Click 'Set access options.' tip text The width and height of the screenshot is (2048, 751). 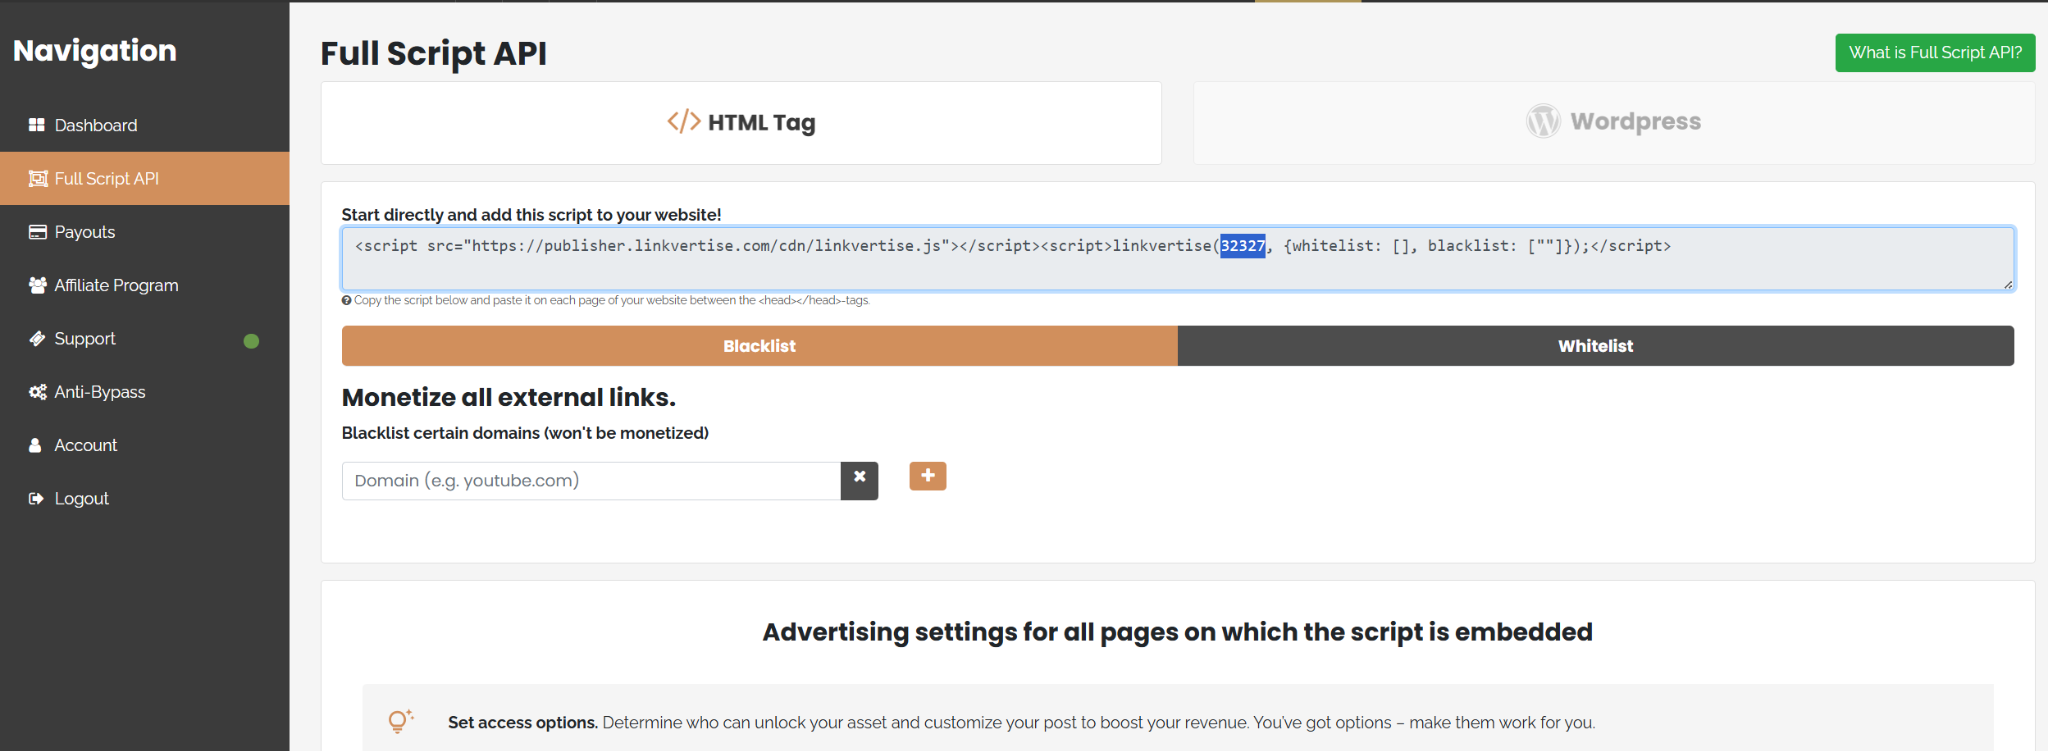point(522,722)
